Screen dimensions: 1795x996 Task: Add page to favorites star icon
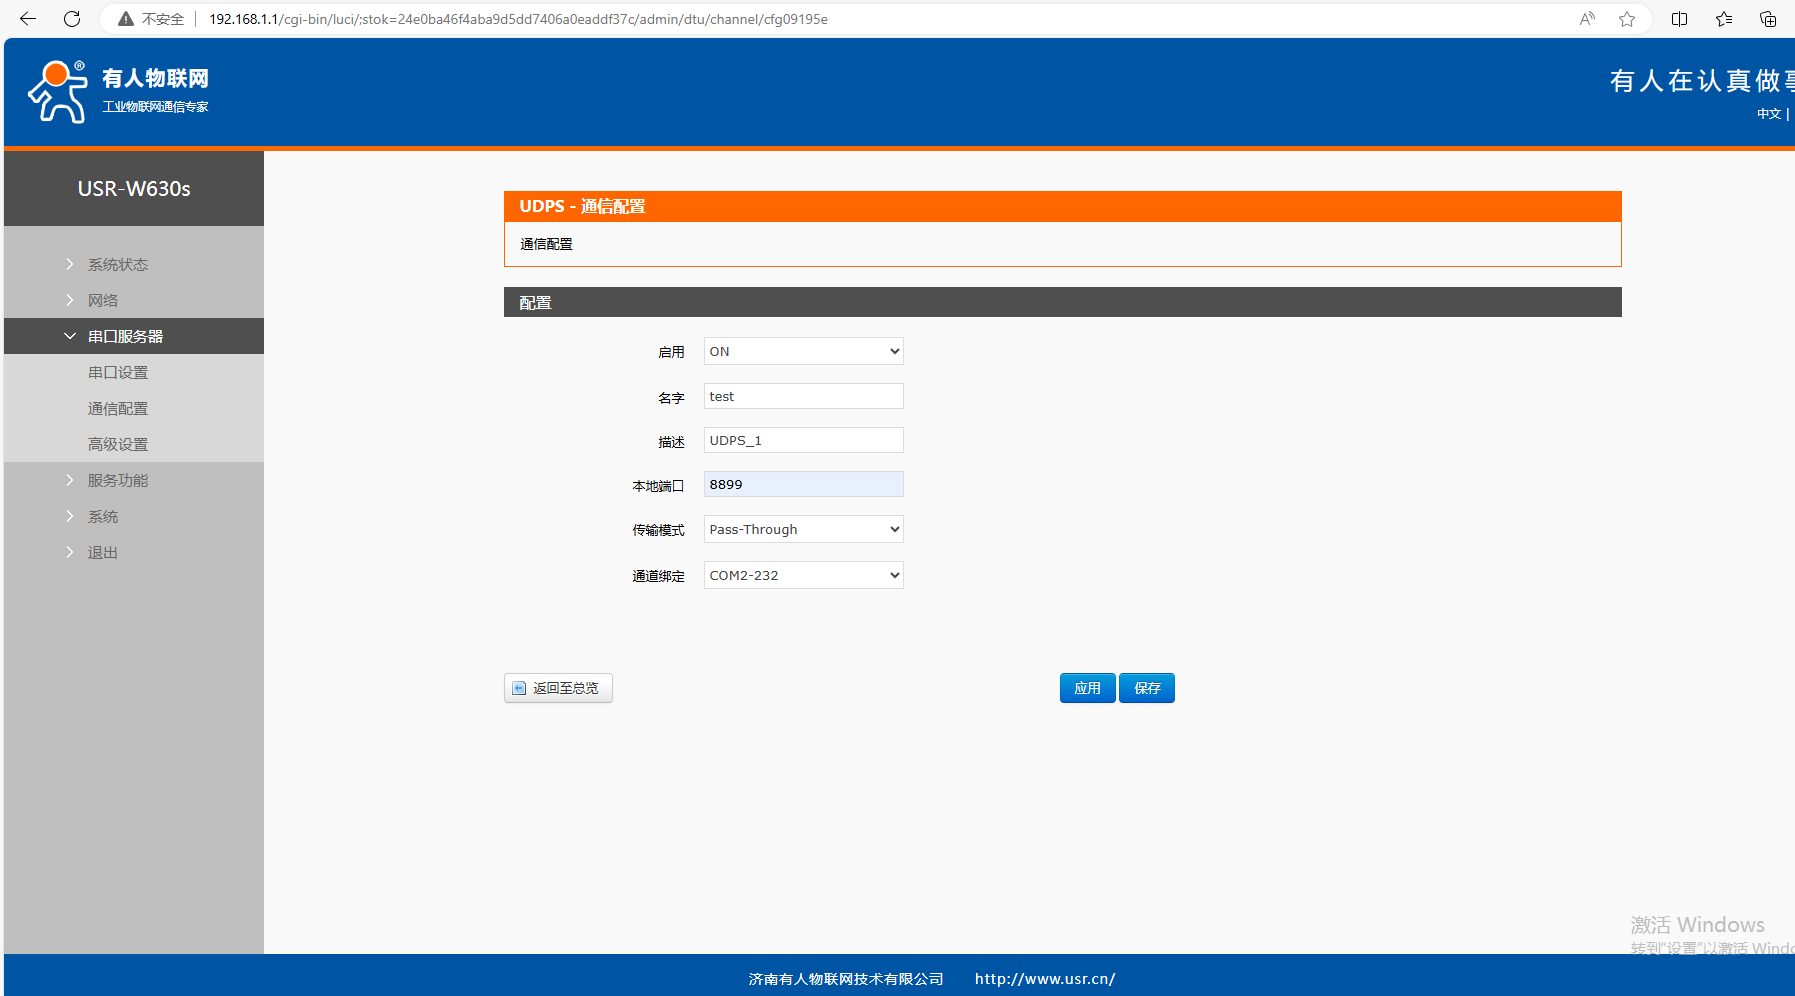(1627, 19)
